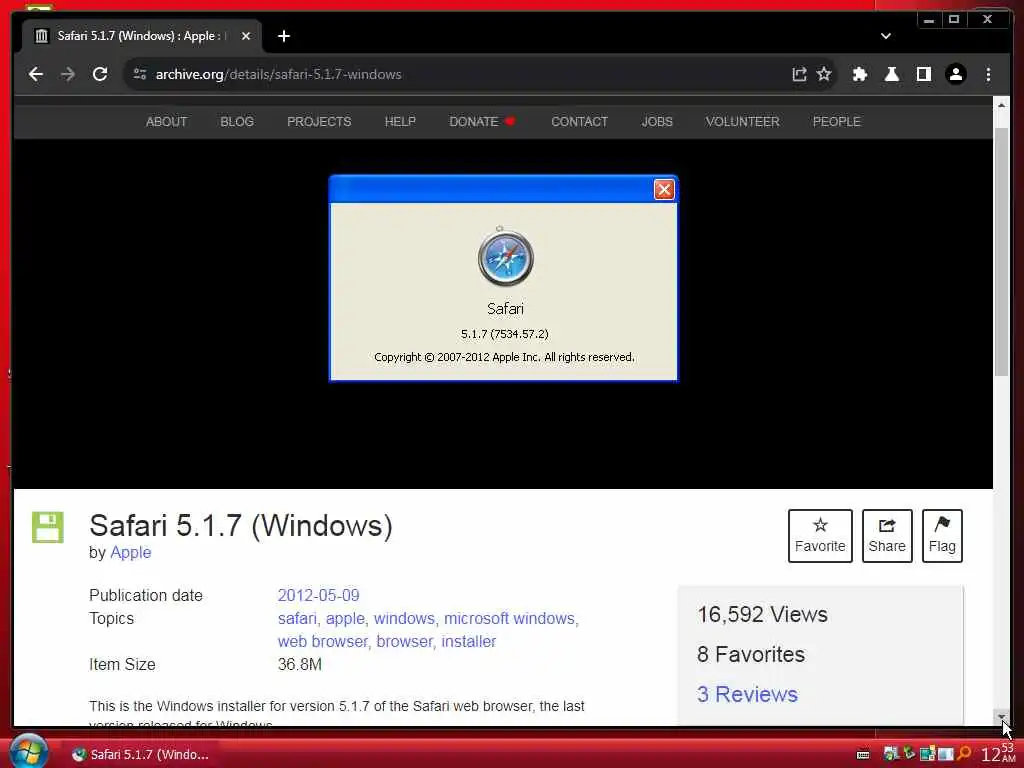
Task: Open the ABOUT menu item
Action: tap(167, 121)
